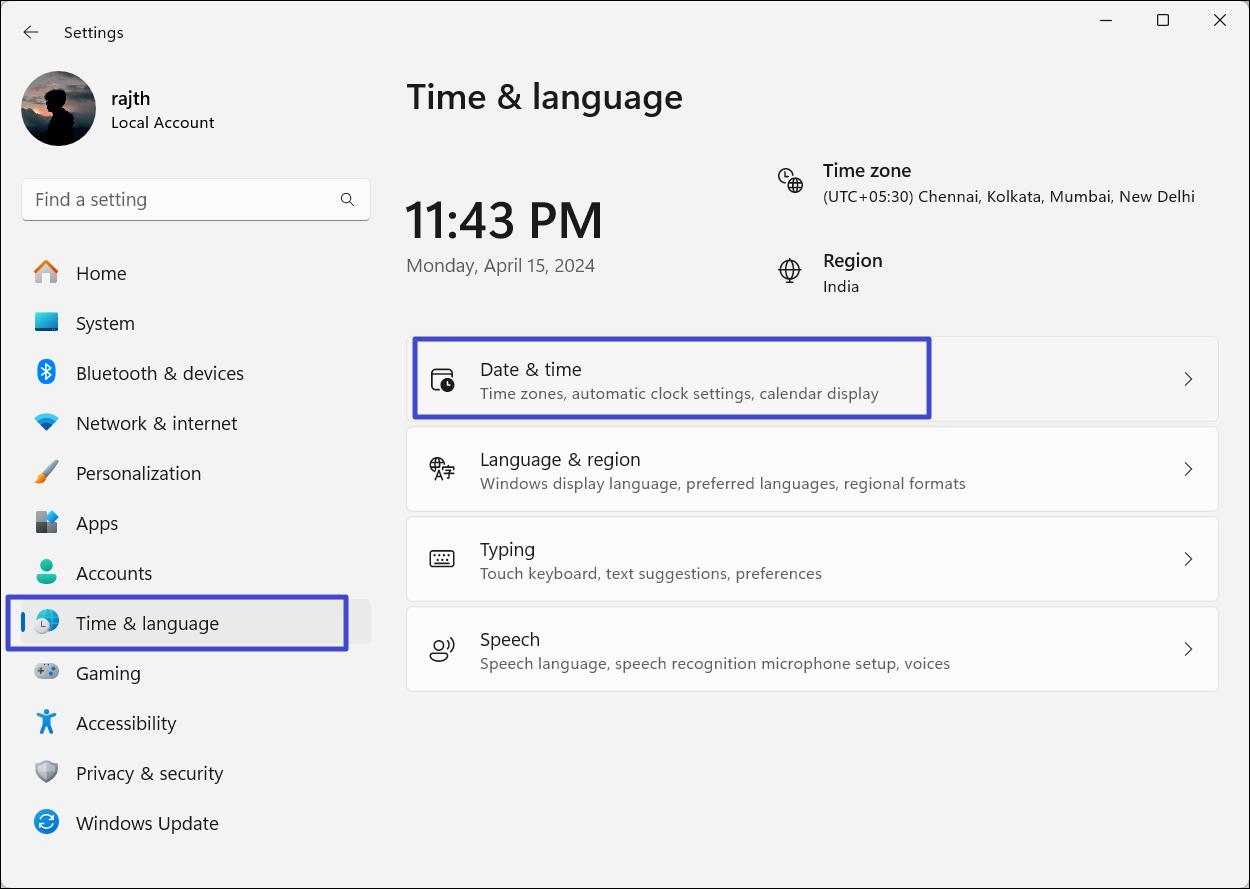Click the Typing keyboard icon
This screenshot has height=889, width=1250.
[442, 559]
